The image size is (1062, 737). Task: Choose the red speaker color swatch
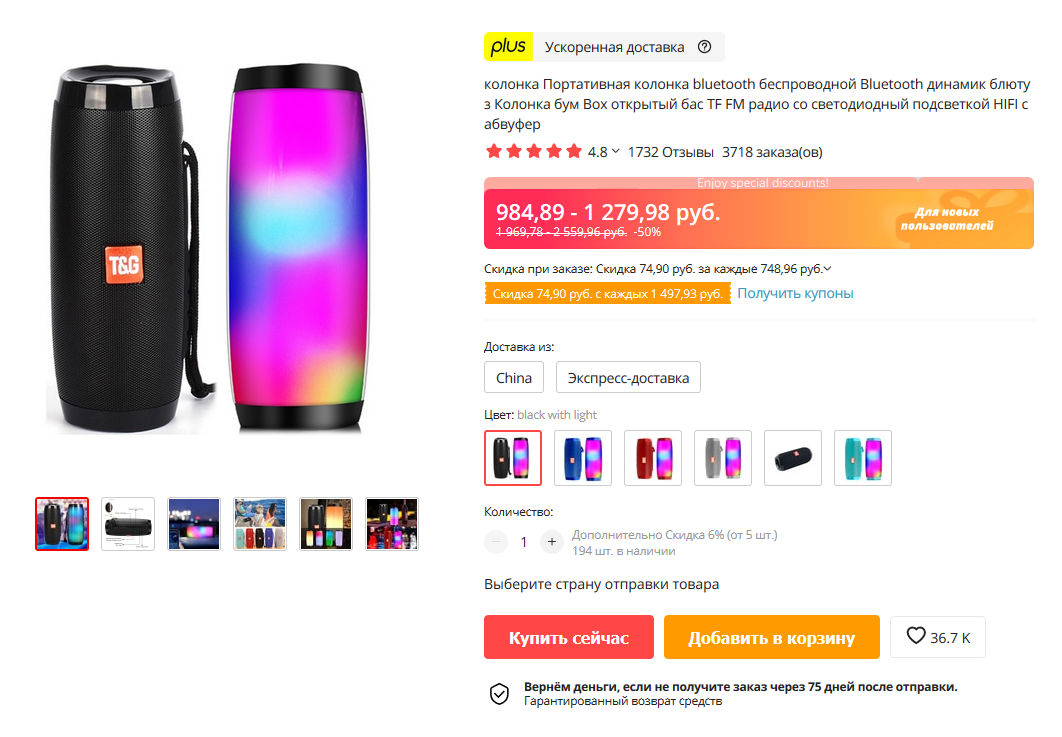coord(653,458)
